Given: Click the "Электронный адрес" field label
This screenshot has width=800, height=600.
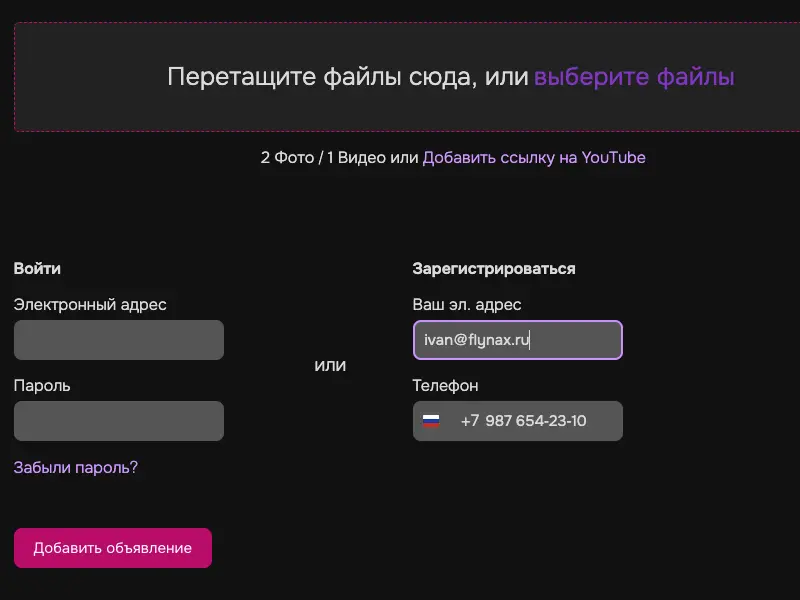Looking at the screenshot, I should pos(90,304).
